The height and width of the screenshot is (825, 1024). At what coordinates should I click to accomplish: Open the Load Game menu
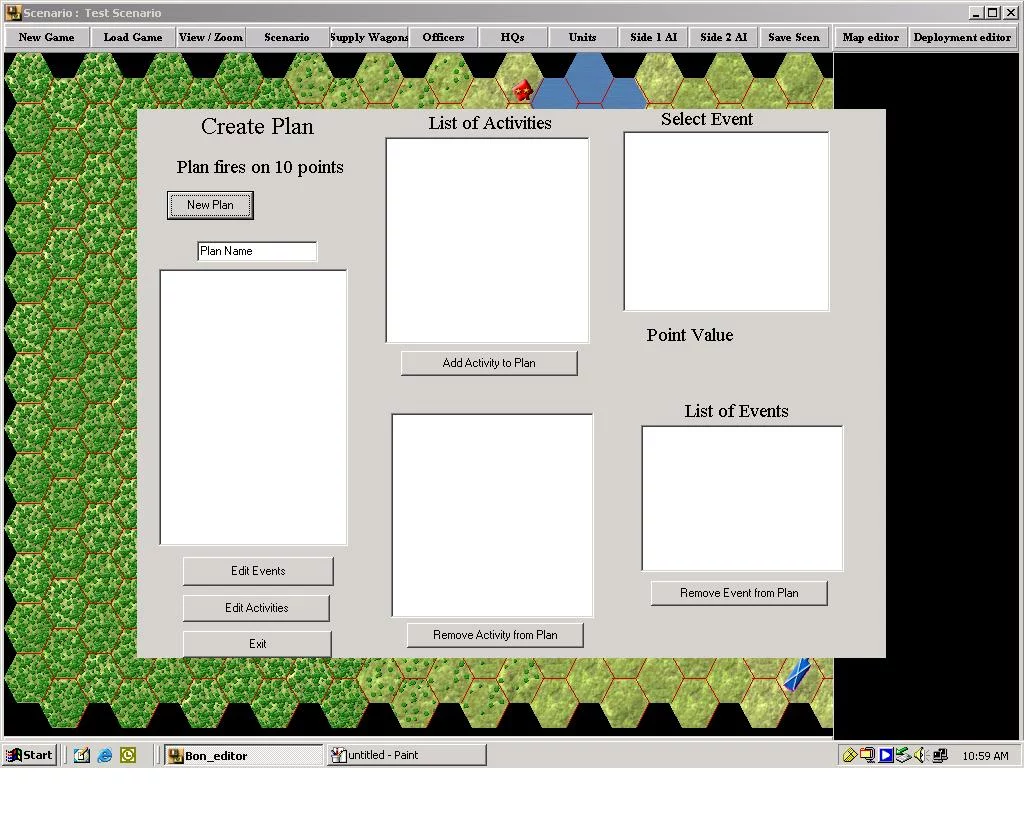[x=133, y=37]
